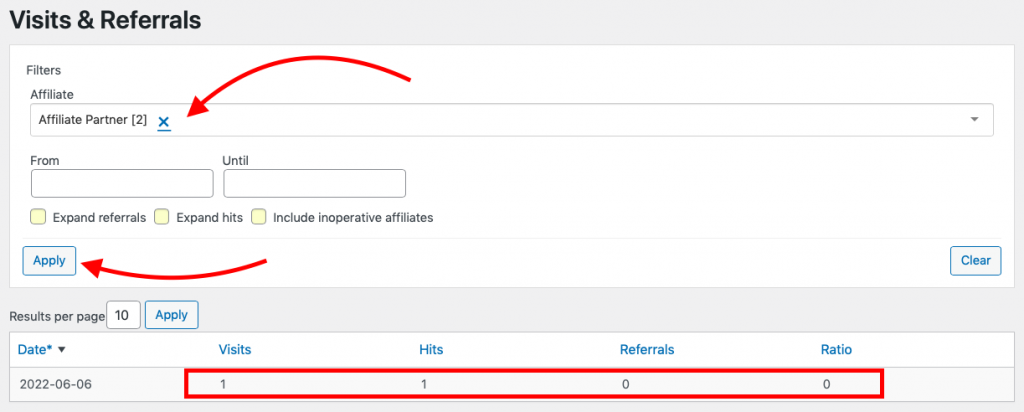Screen dimensions: 1024x412
Task: Apply the results per page setting
Action: click(x=172, y=315)
